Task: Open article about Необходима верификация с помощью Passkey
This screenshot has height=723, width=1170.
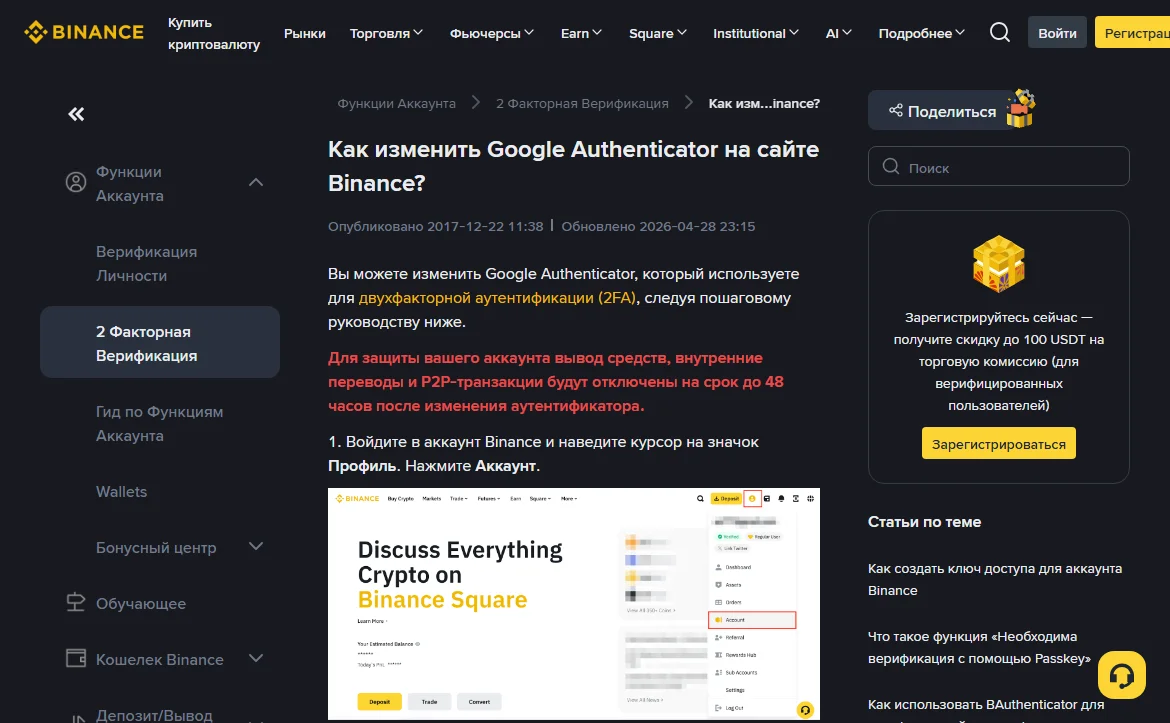Action: click(979, 647)
